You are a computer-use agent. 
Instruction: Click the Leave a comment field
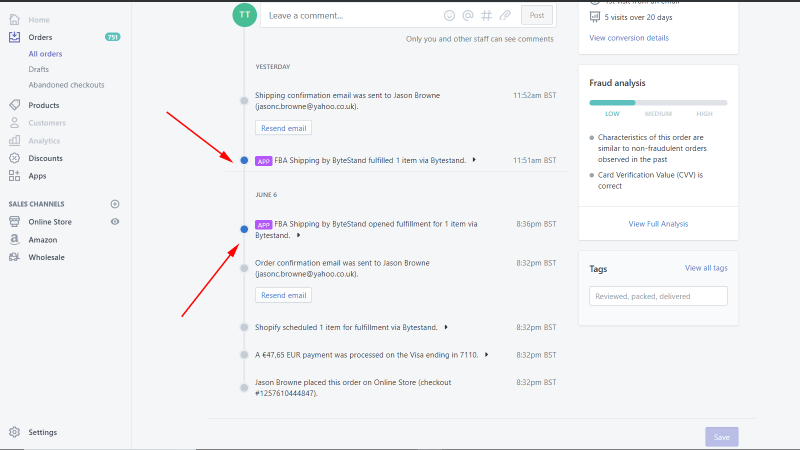click(x=408, y=15)
